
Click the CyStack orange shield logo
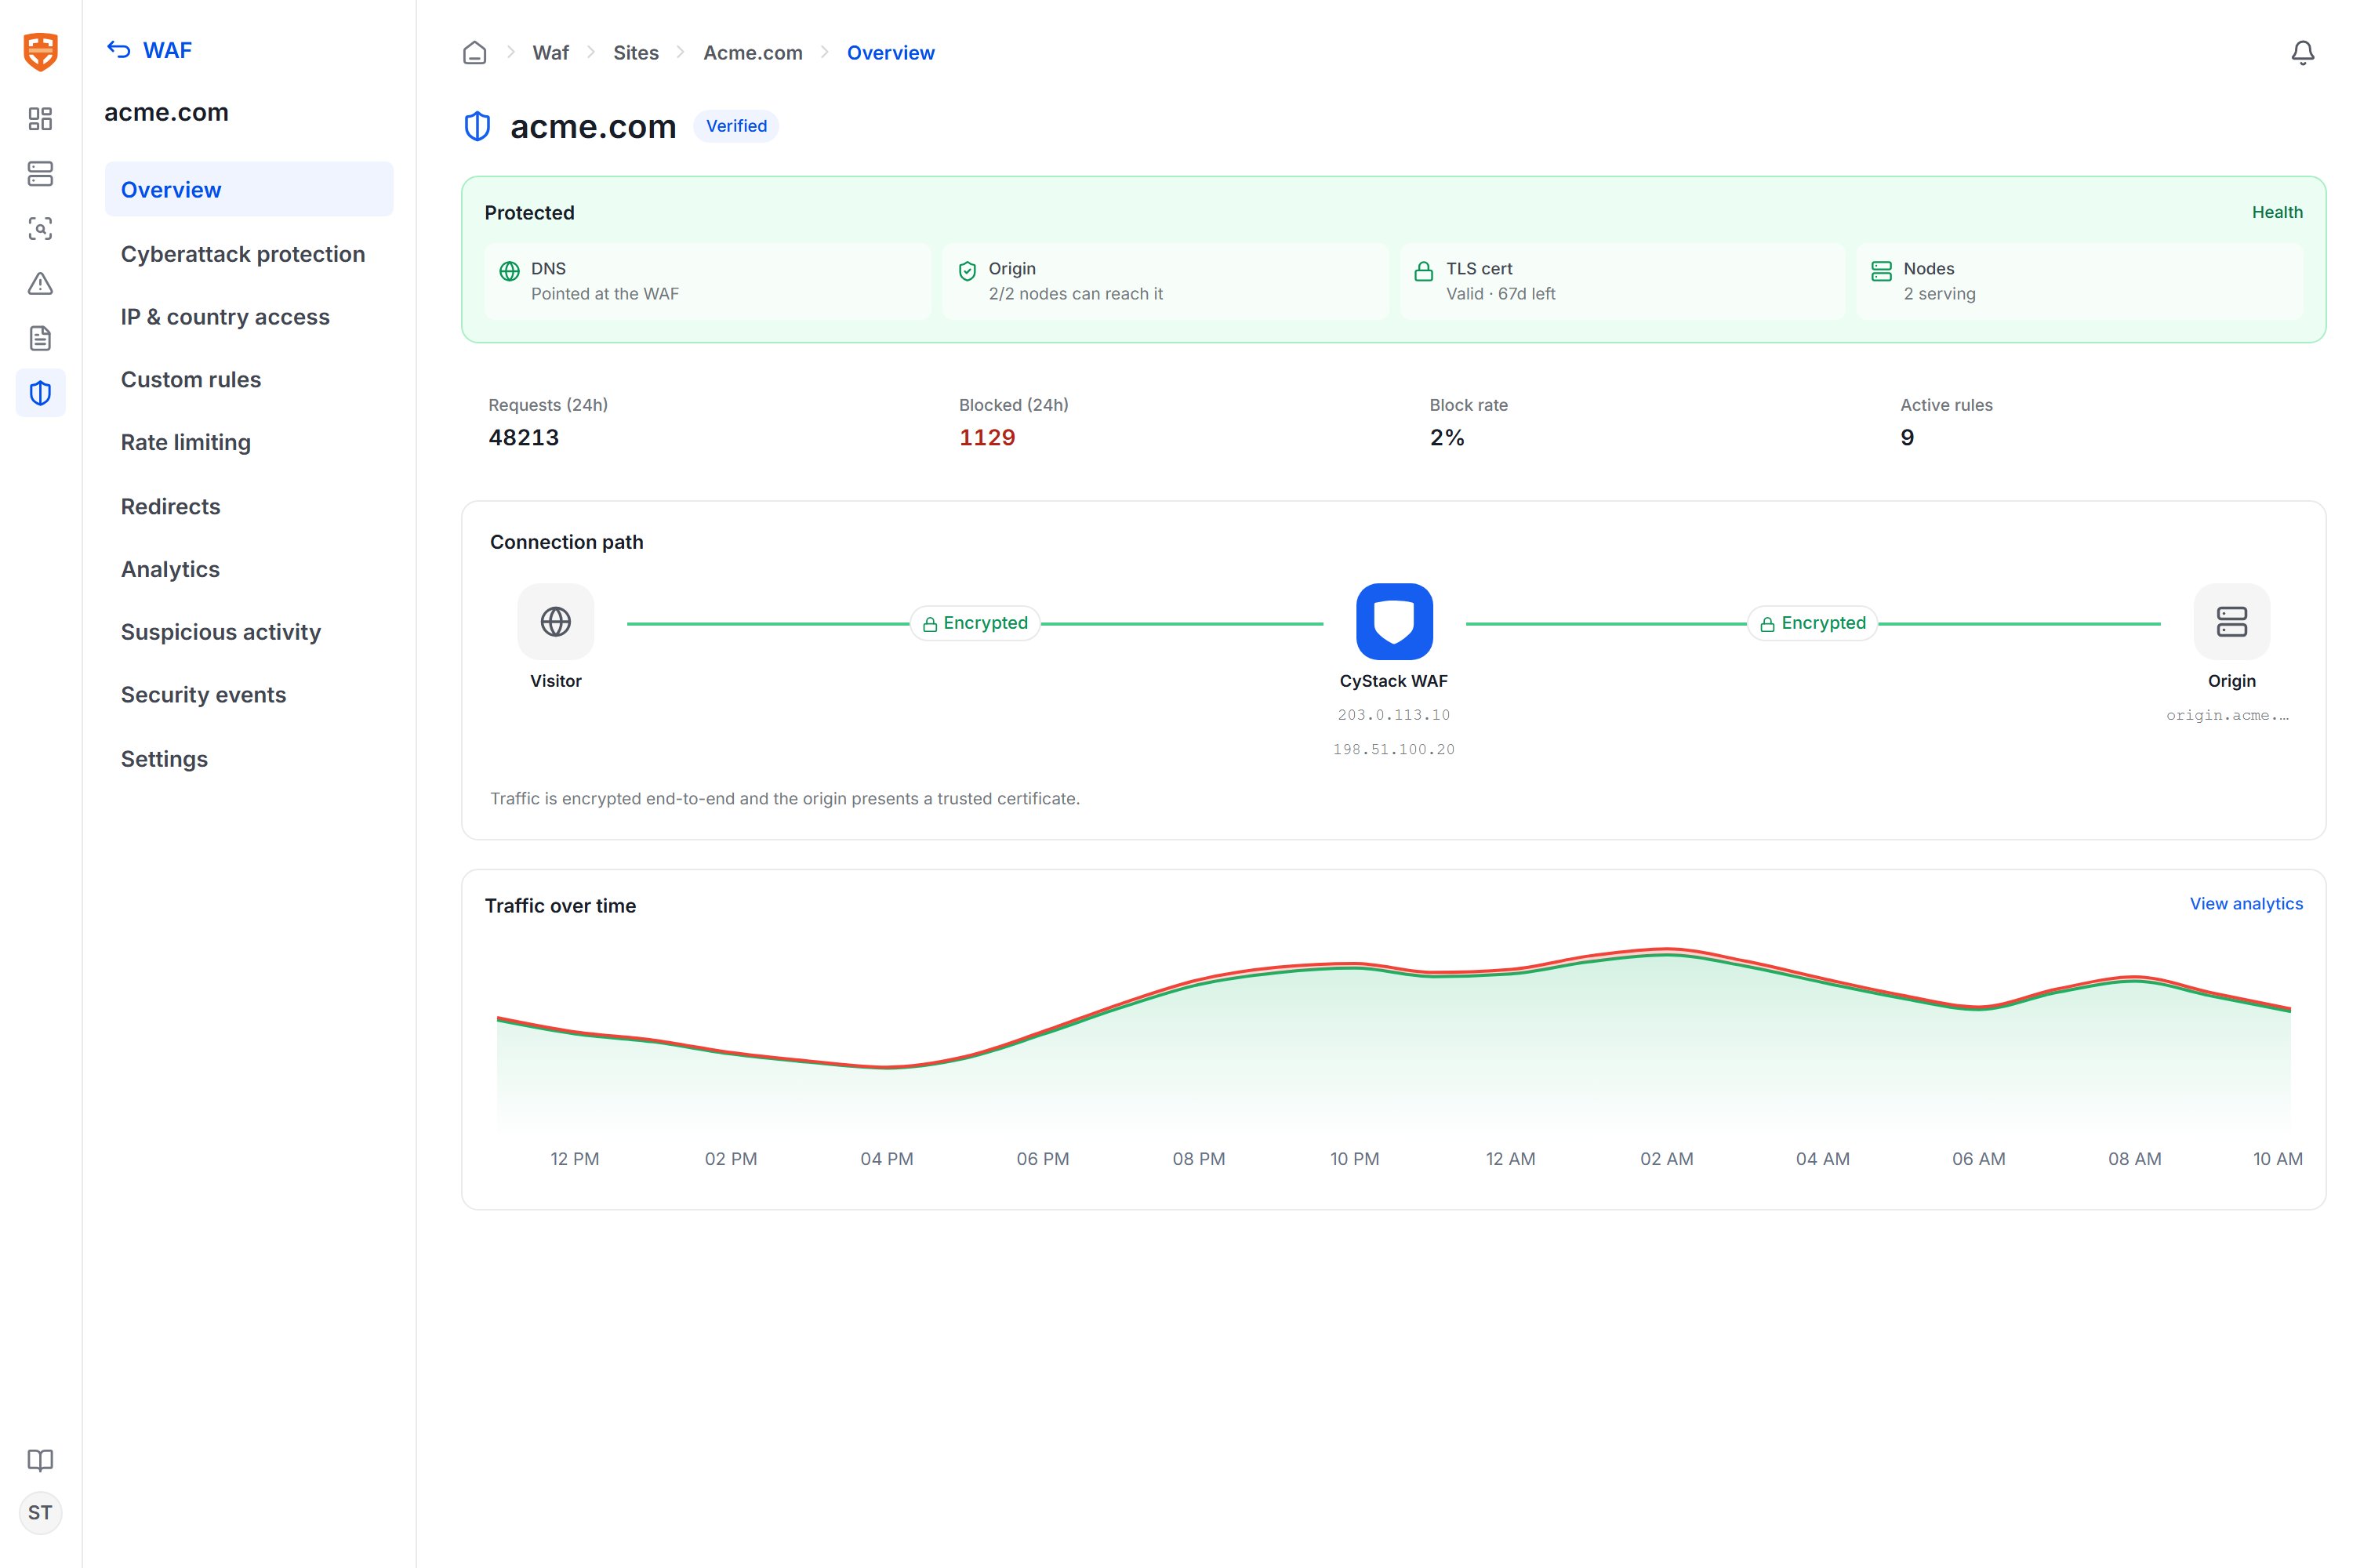coord(40,51)
